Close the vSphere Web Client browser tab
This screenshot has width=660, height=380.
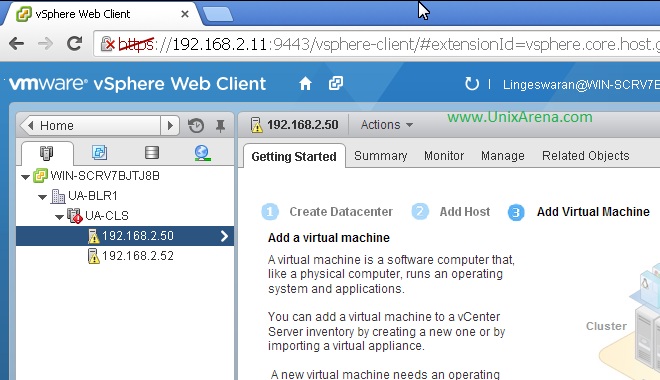184,14
